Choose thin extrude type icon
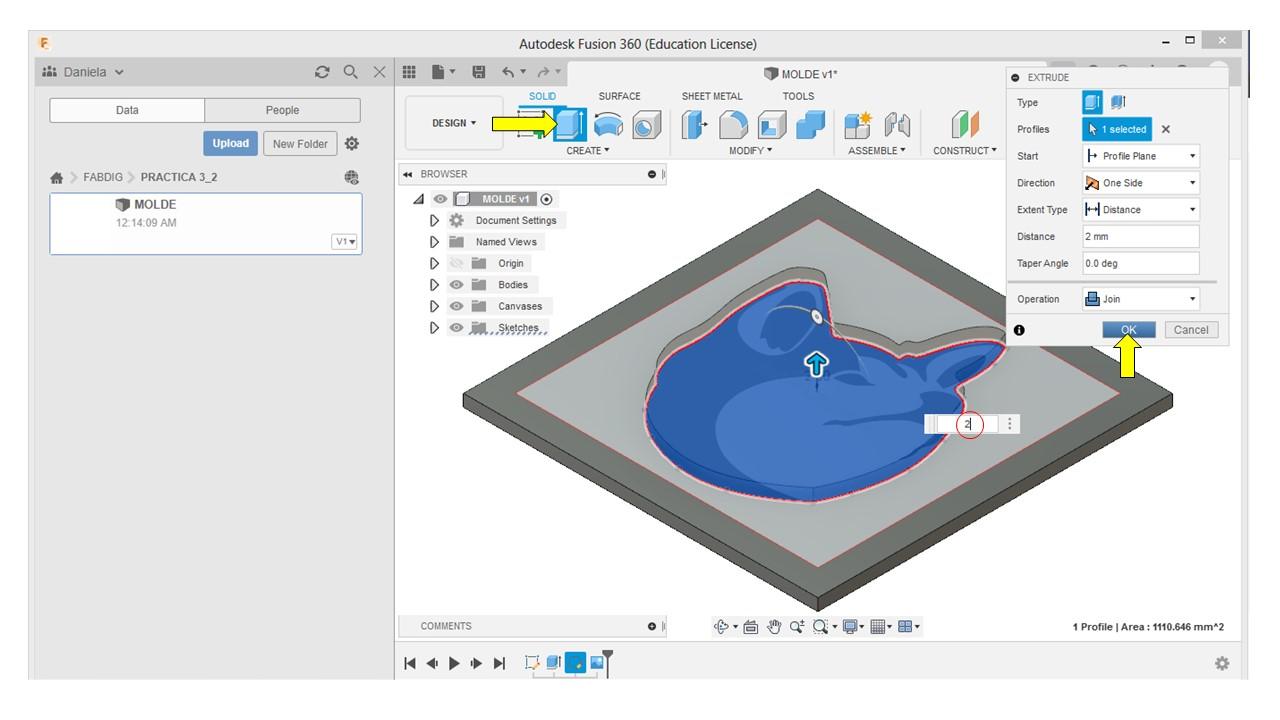 coord(1116,102)
